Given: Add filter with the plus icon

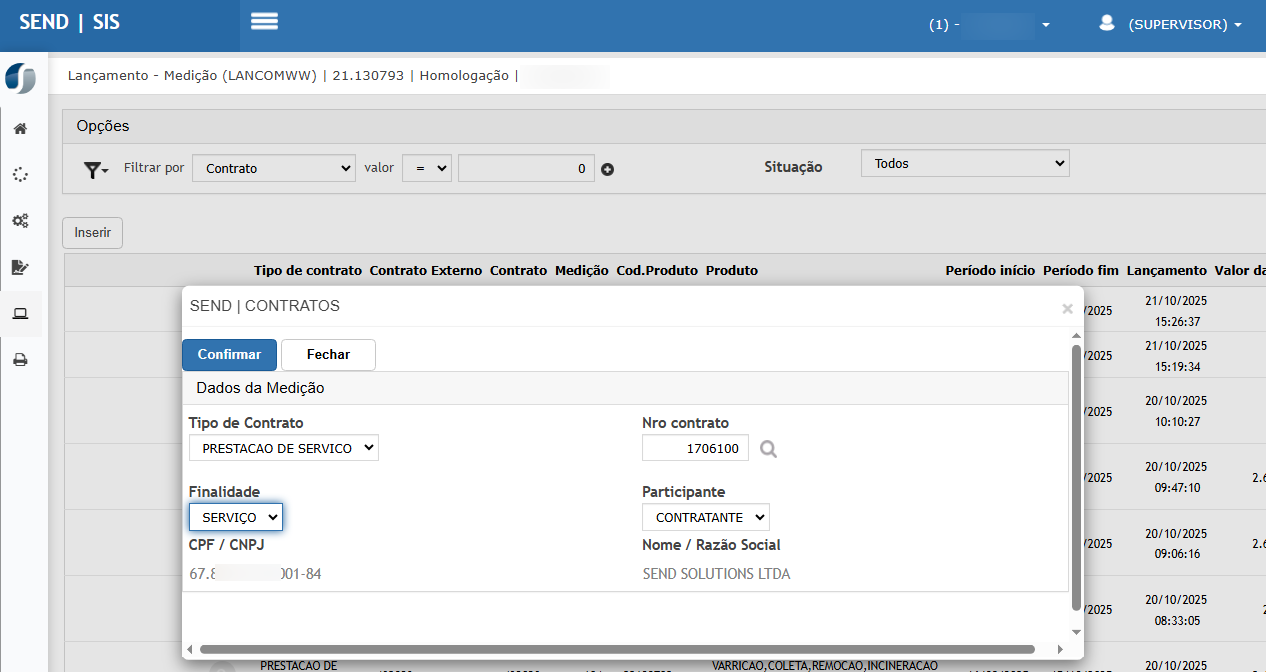Looking at the screenshot, I should [x=607, y=169].
